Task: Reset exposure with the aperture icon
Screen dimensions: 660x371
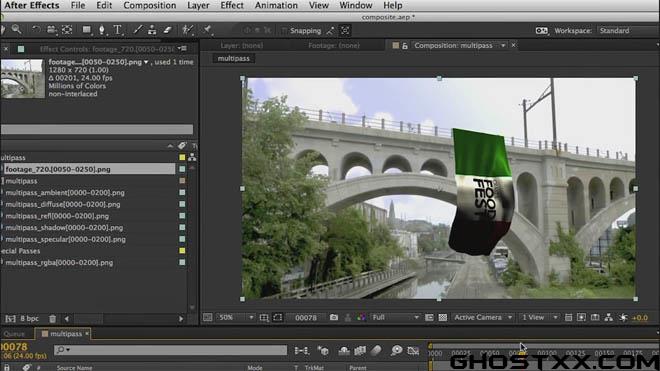Action: coord(623,318)
